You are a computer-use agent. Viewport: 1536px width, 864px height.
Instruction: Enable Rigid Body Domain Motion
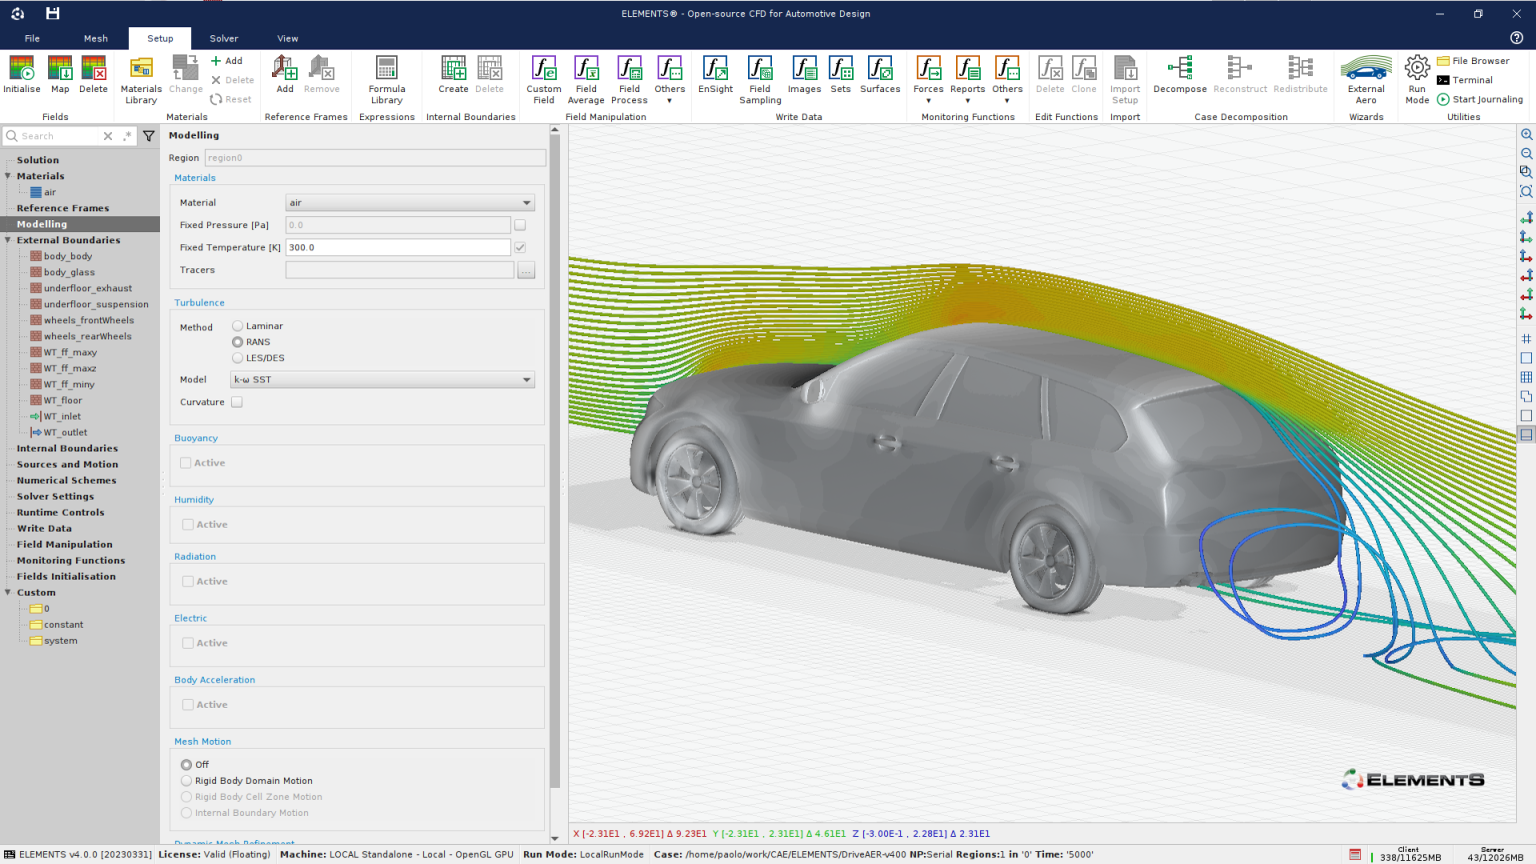tap(186, 781)
